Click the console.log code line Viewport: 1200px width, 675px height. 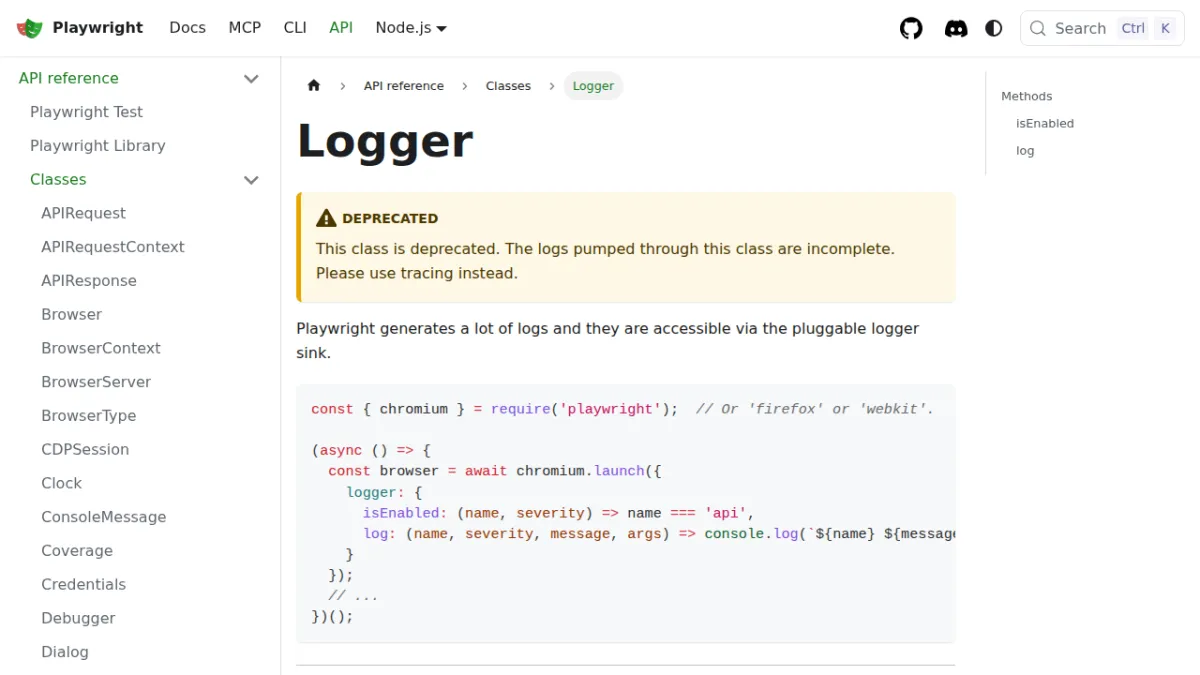tap(659, 534)
